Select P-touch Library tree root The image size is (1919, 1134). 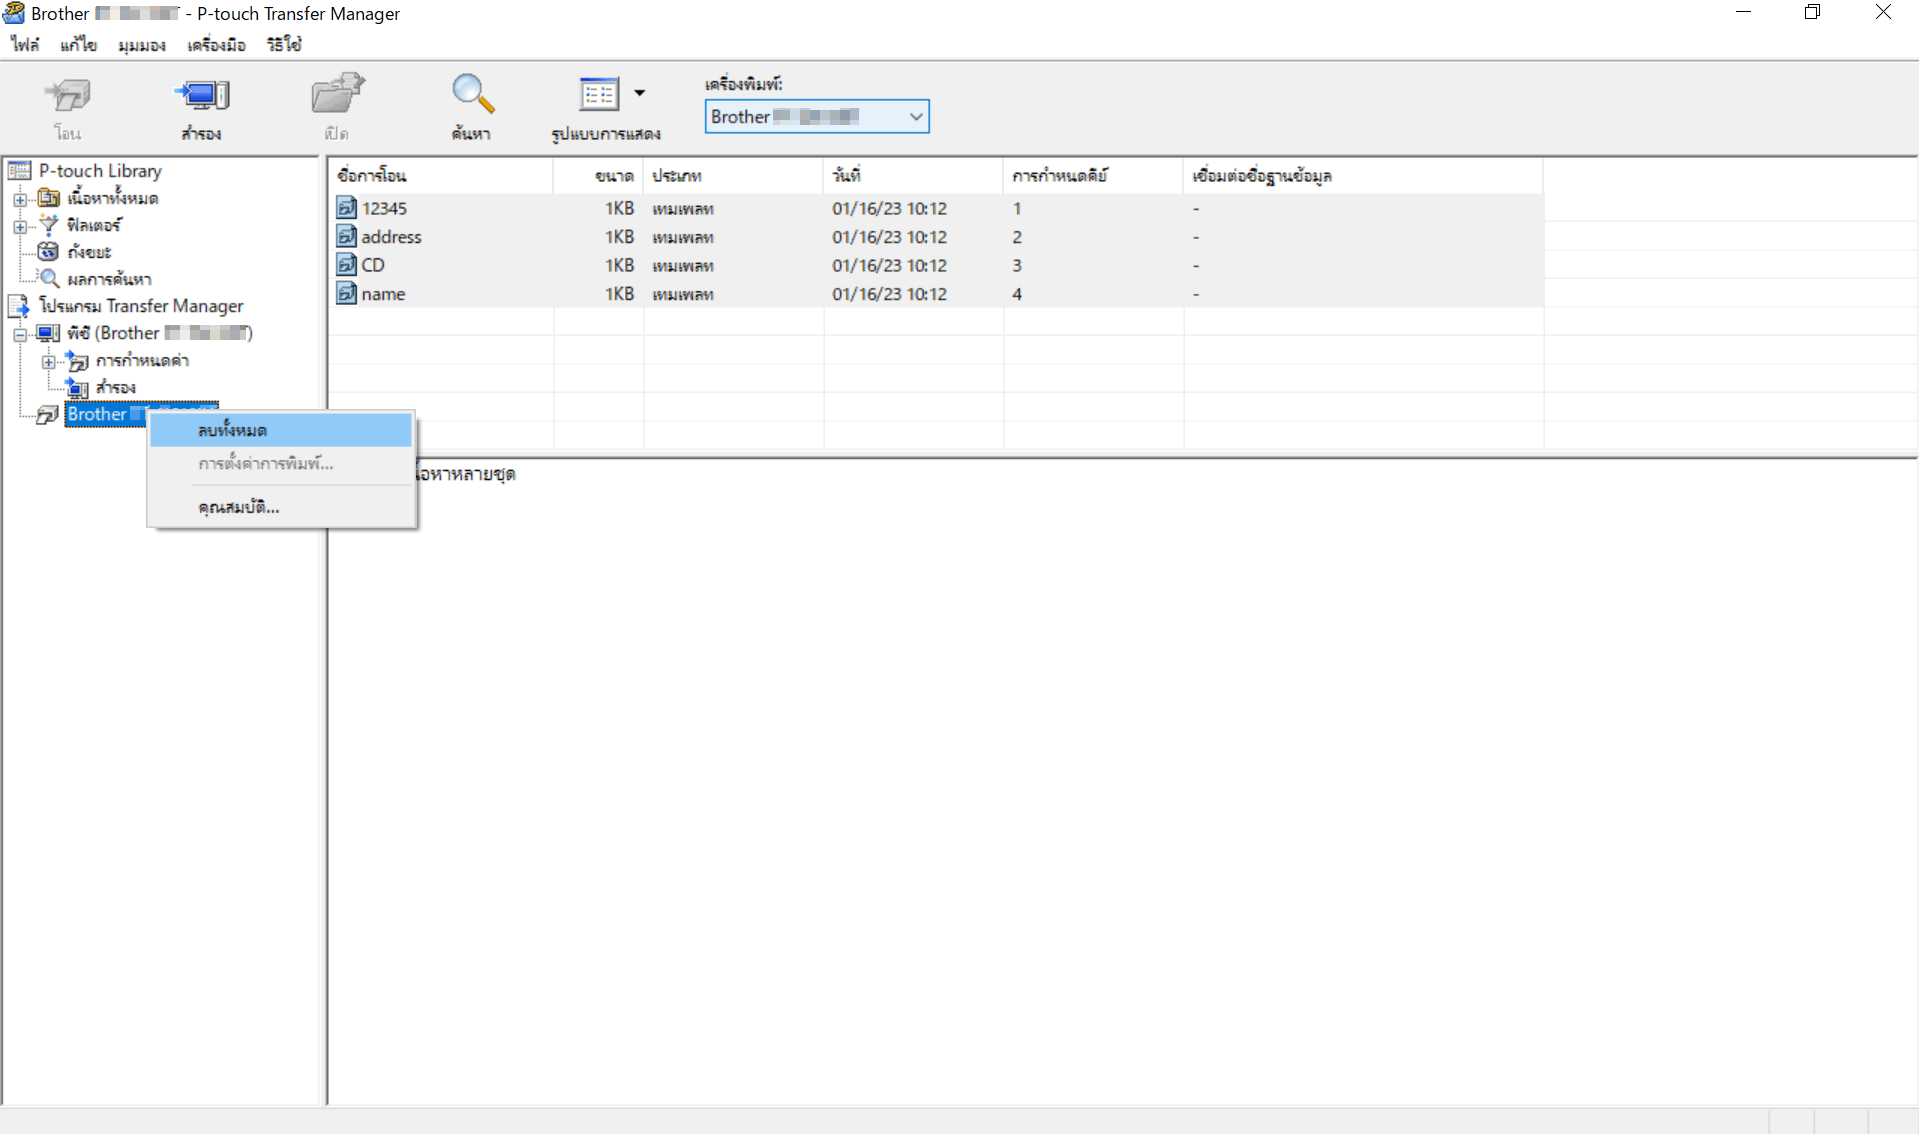100,171
